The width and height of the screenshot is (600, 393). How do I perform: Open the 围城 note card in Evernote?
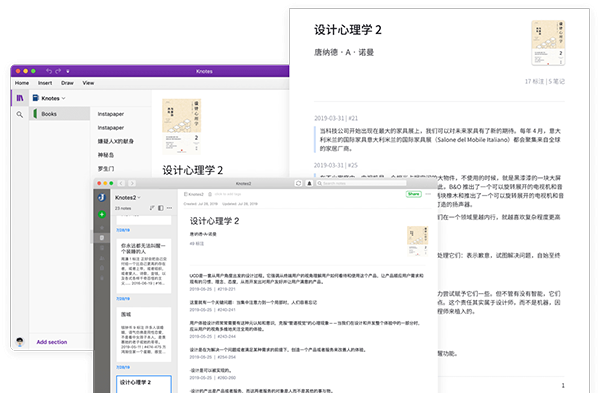[143, 334]
